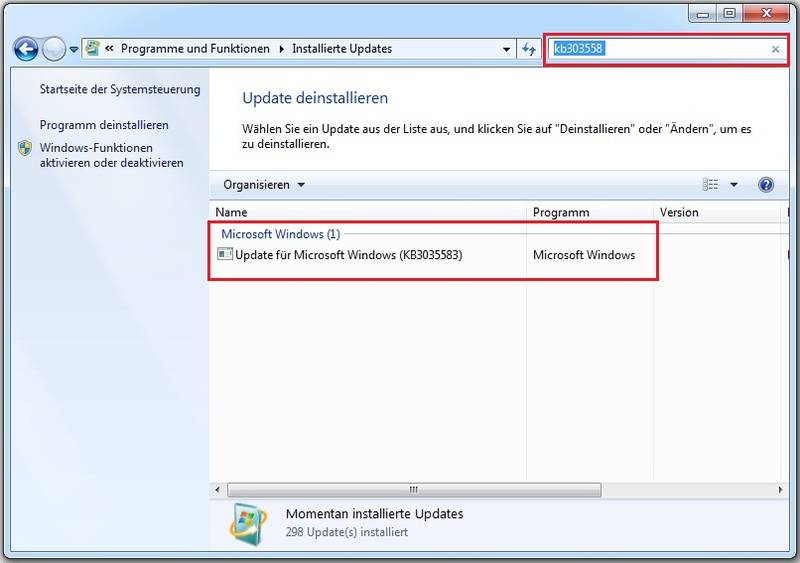Click the Programm deinstallieren link
Screen dimensions: 800x563
coord(104,125)
